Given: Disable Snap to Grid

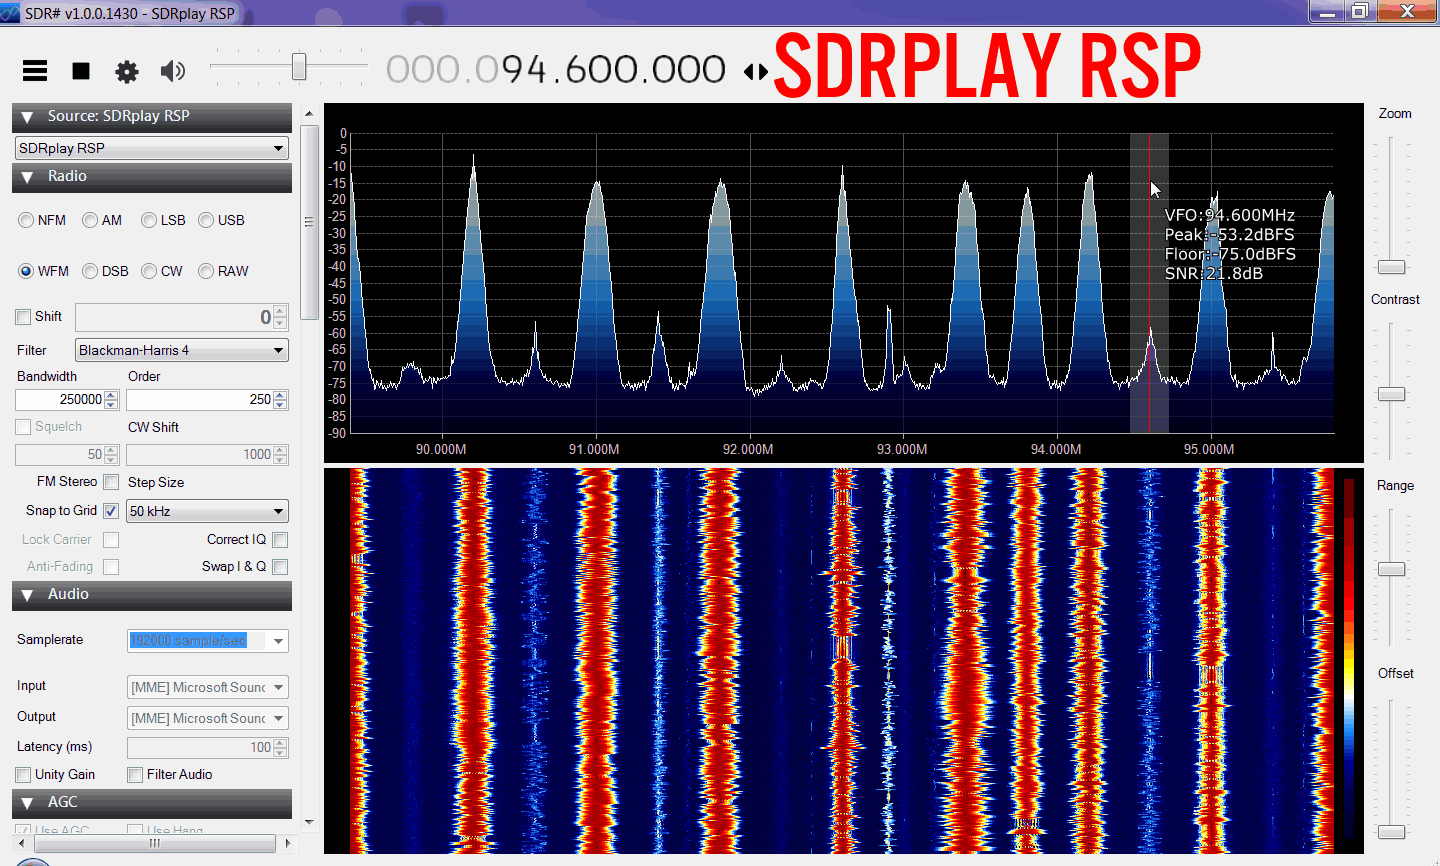Looking at the screenshot, I should click(x=111, y=511).
